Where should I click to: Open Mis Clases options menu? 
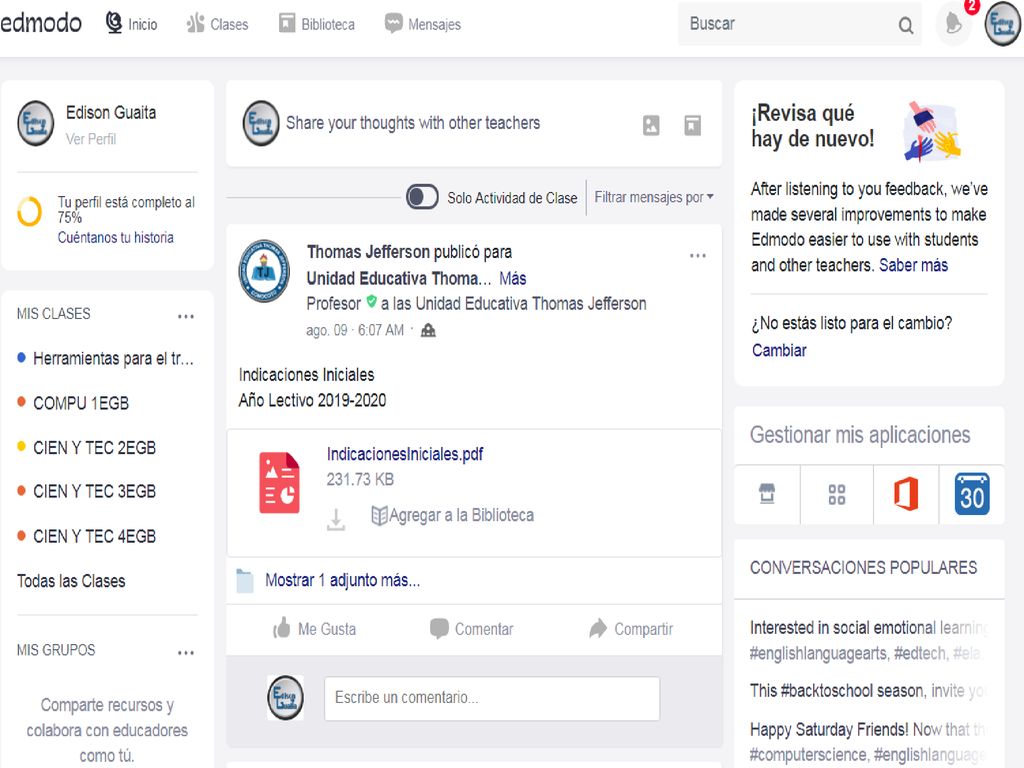point(185,316)
